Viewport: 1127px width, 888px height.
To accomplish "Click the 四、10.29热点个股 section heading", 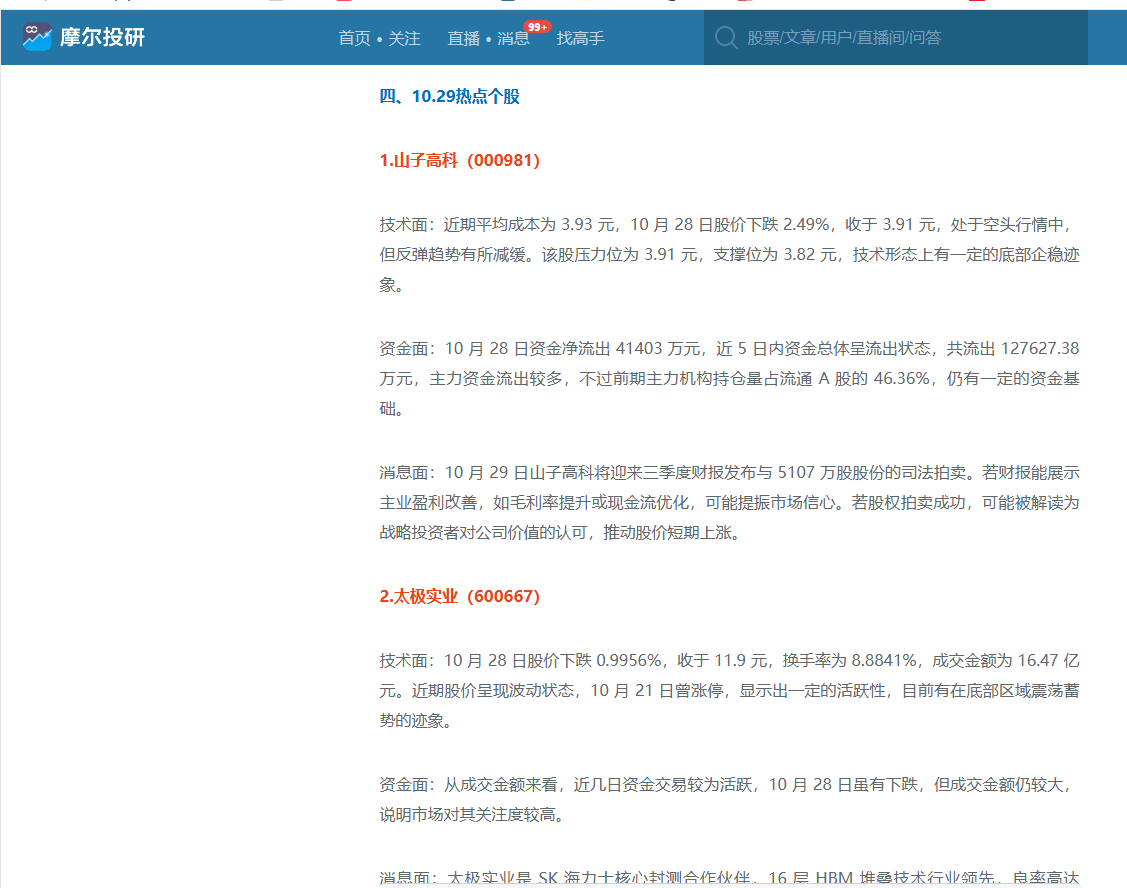I will click(x=449, y=97).
